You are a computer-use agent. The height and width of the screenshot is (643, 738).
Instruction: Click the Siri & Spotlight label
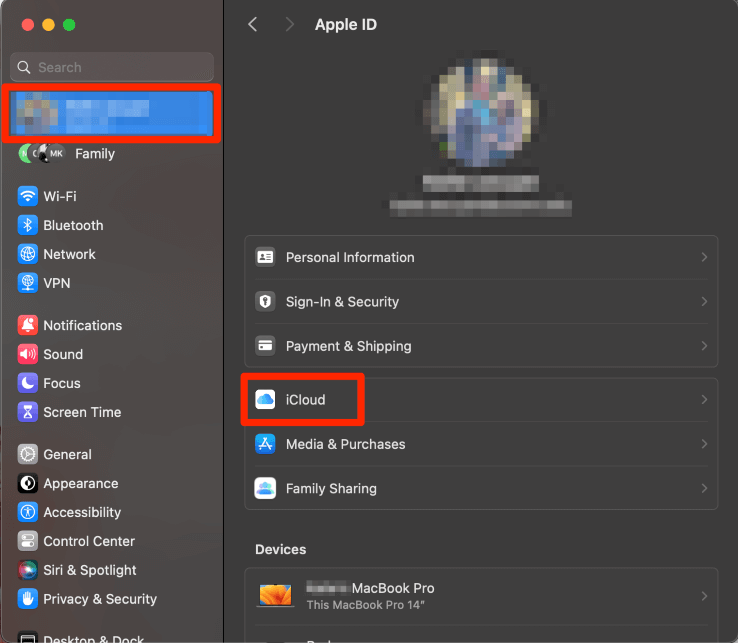tap(90, 570)
